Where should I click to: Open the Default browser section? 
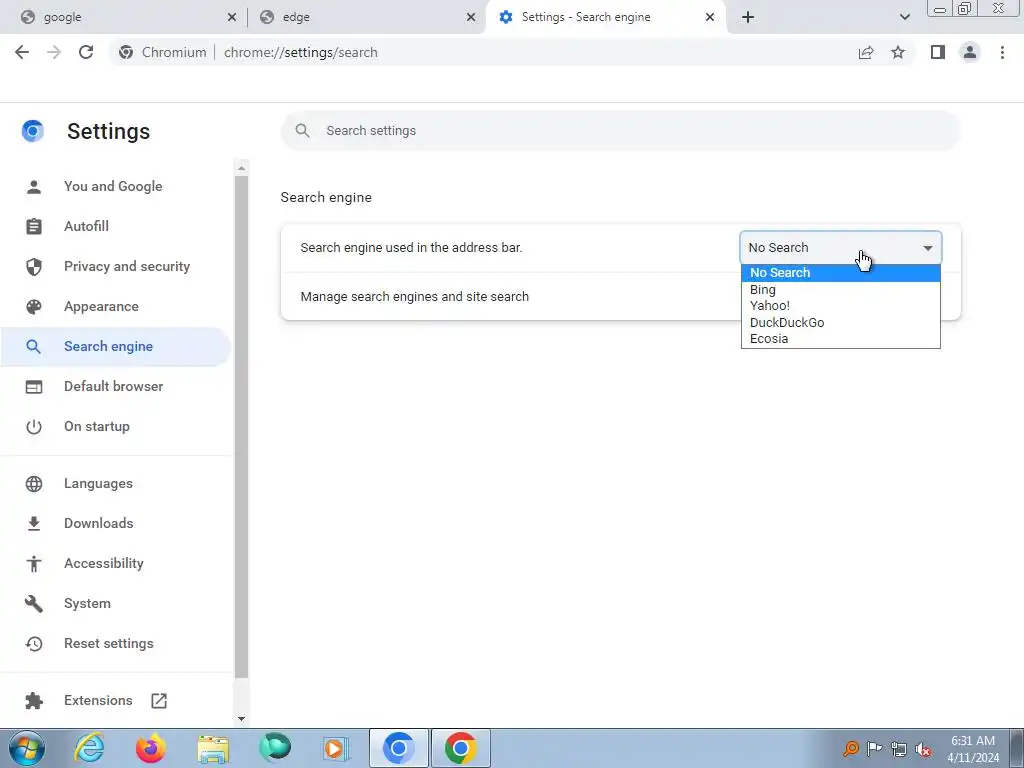pyautogui.click(x=116, y=386)
